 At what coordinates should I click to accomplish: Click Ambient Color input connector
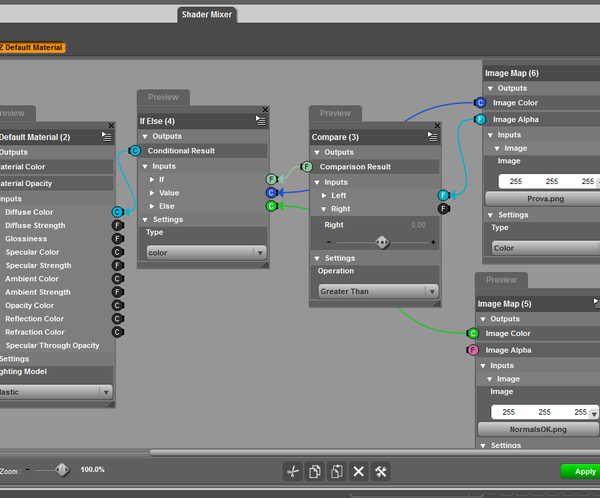click(x=117, y=279)
